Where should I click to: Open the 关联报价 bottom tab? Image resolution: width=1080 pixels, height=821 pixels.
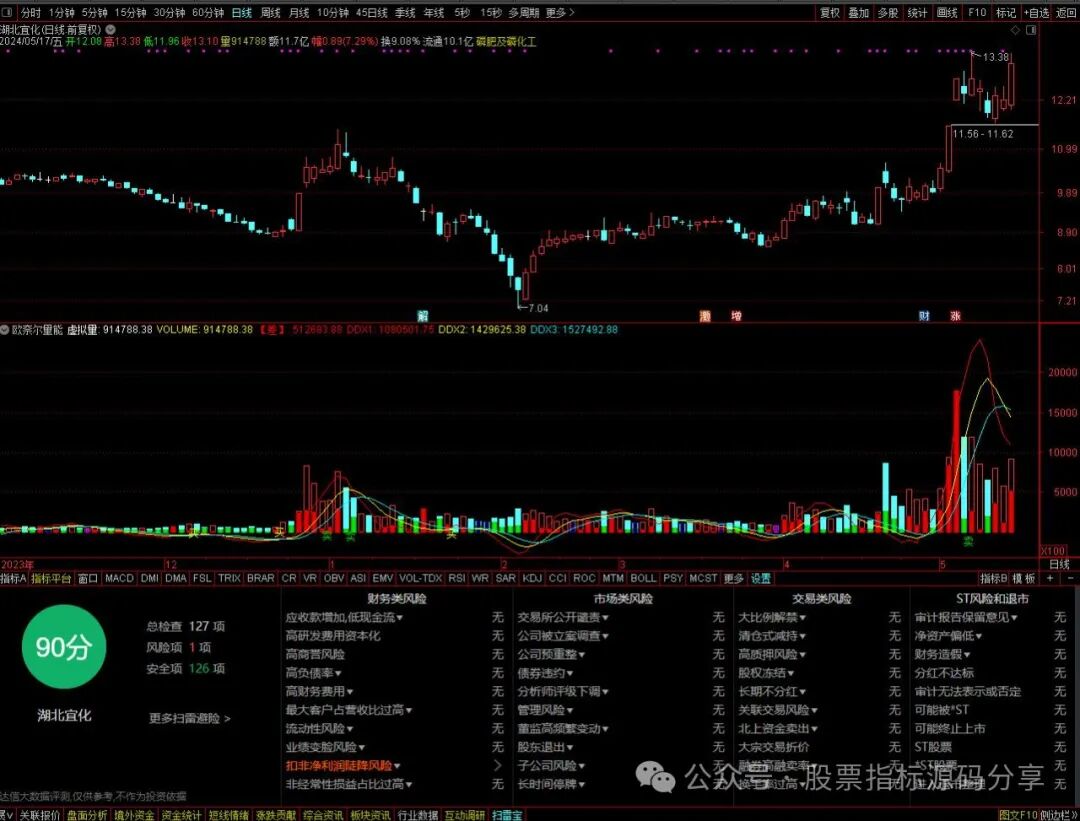click(39, 815)
